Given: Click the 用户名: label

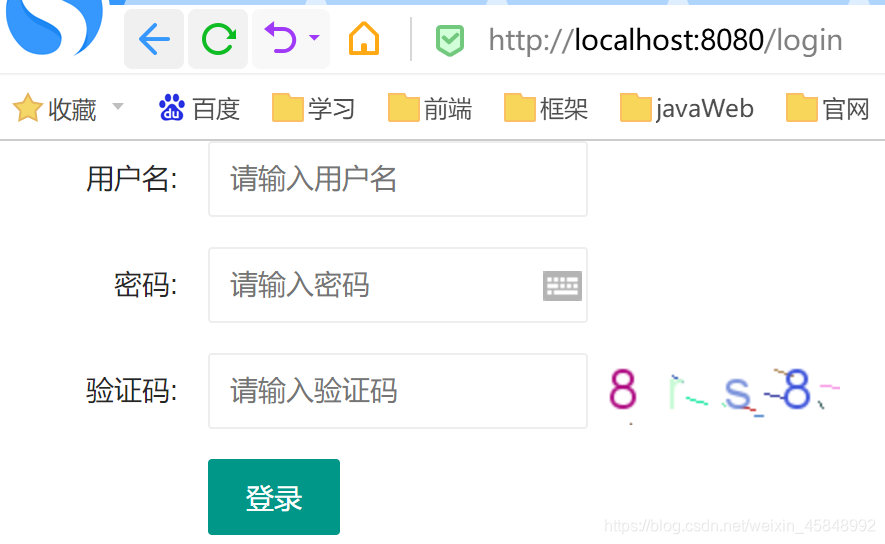Looking at the screenshot, I should click(132, 179).
